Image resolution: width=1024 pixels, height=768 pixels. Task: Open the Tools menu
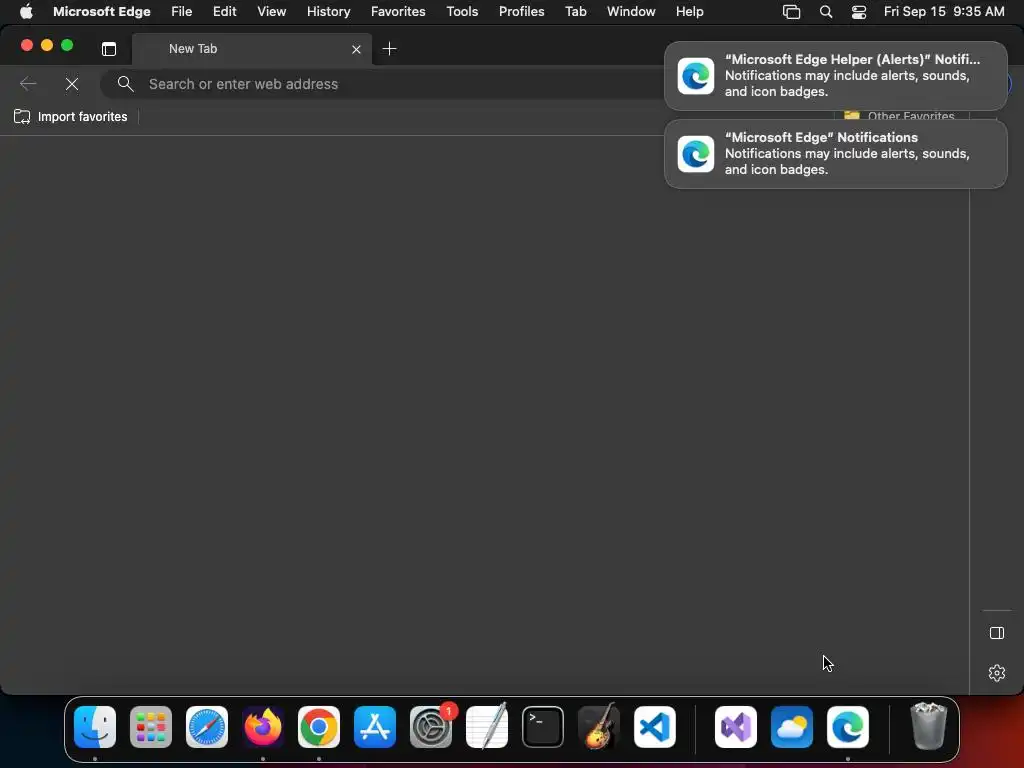[x=462, y=12]
